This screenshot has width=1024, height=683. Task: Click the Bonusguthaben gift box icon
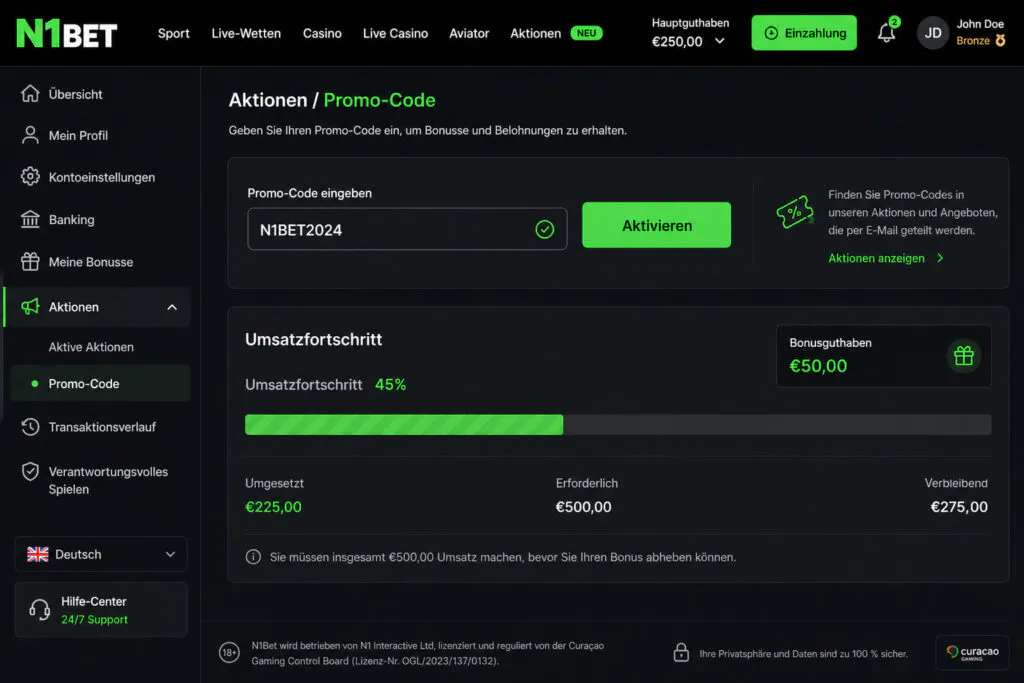[x=963, y=356]
